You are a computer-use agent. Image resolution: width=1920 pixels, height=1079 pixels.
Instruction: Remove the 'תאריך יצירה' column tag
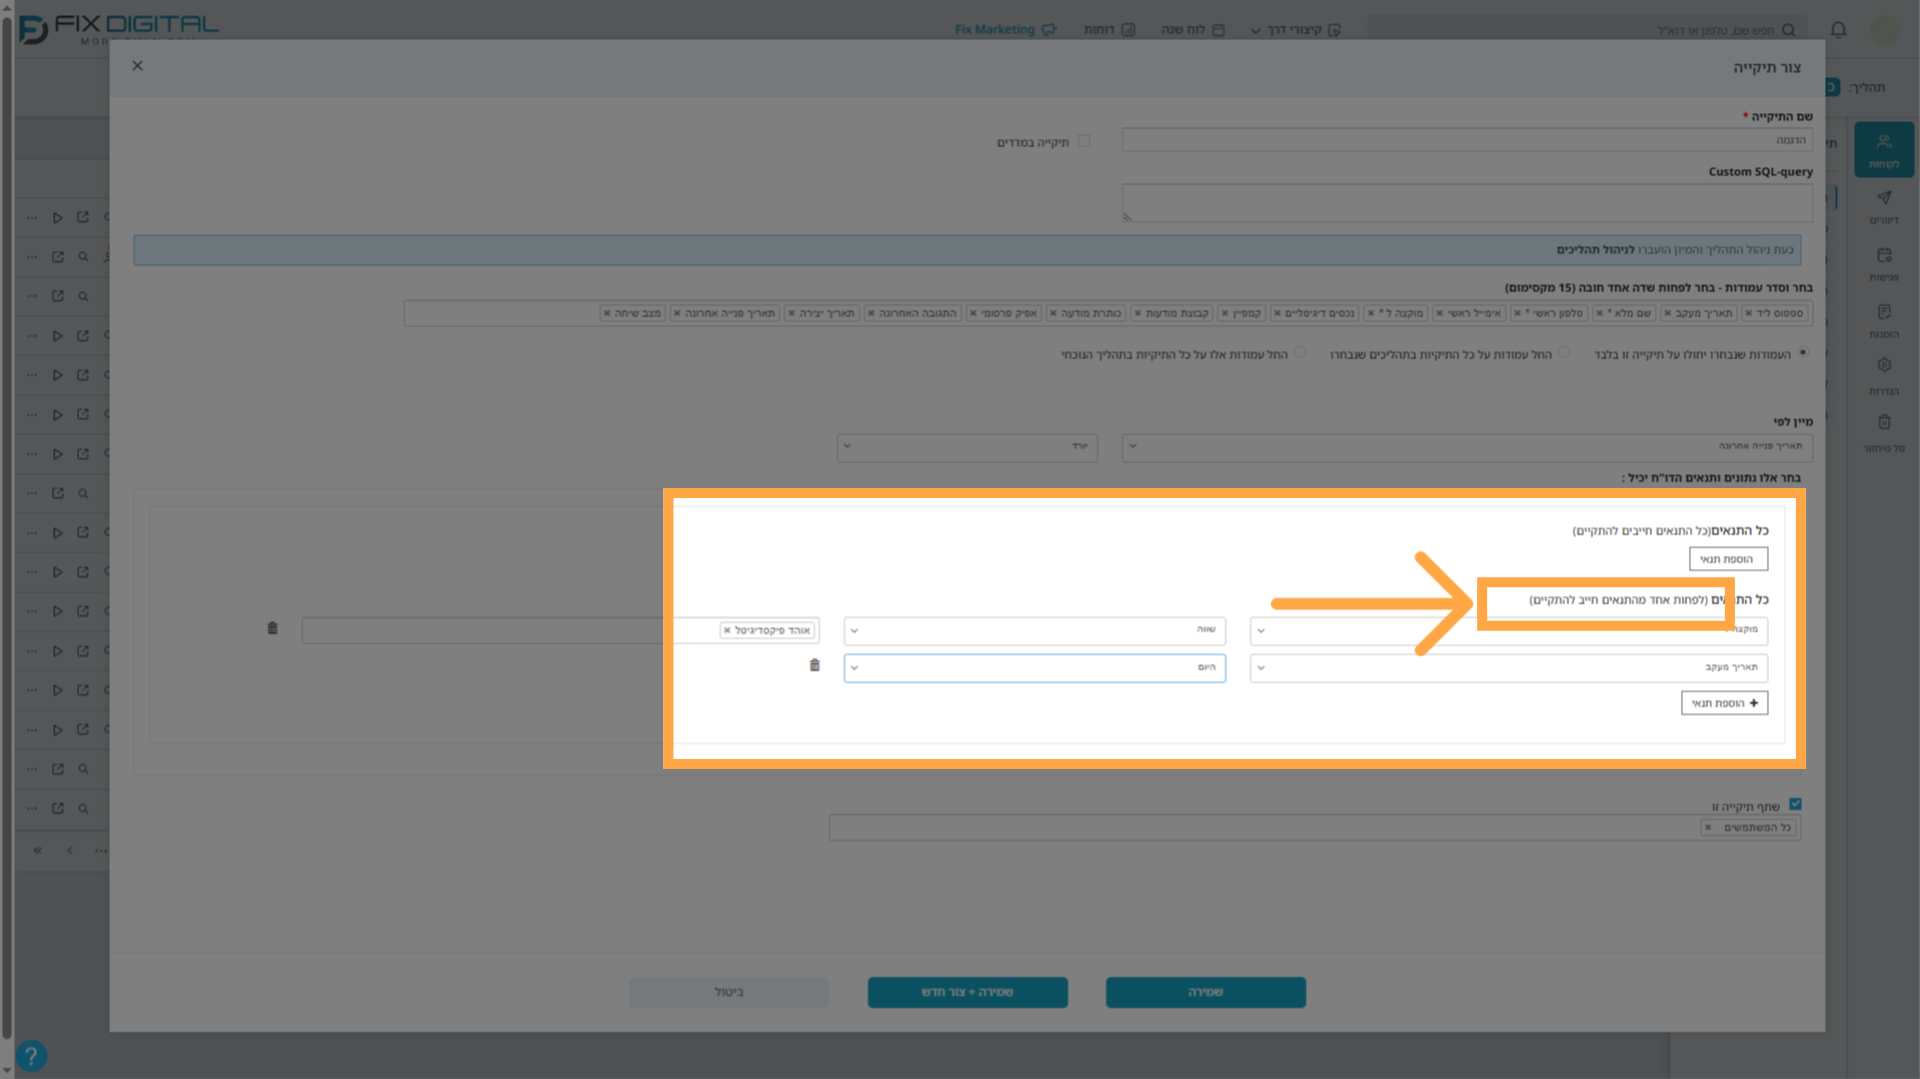click(791, 314)
